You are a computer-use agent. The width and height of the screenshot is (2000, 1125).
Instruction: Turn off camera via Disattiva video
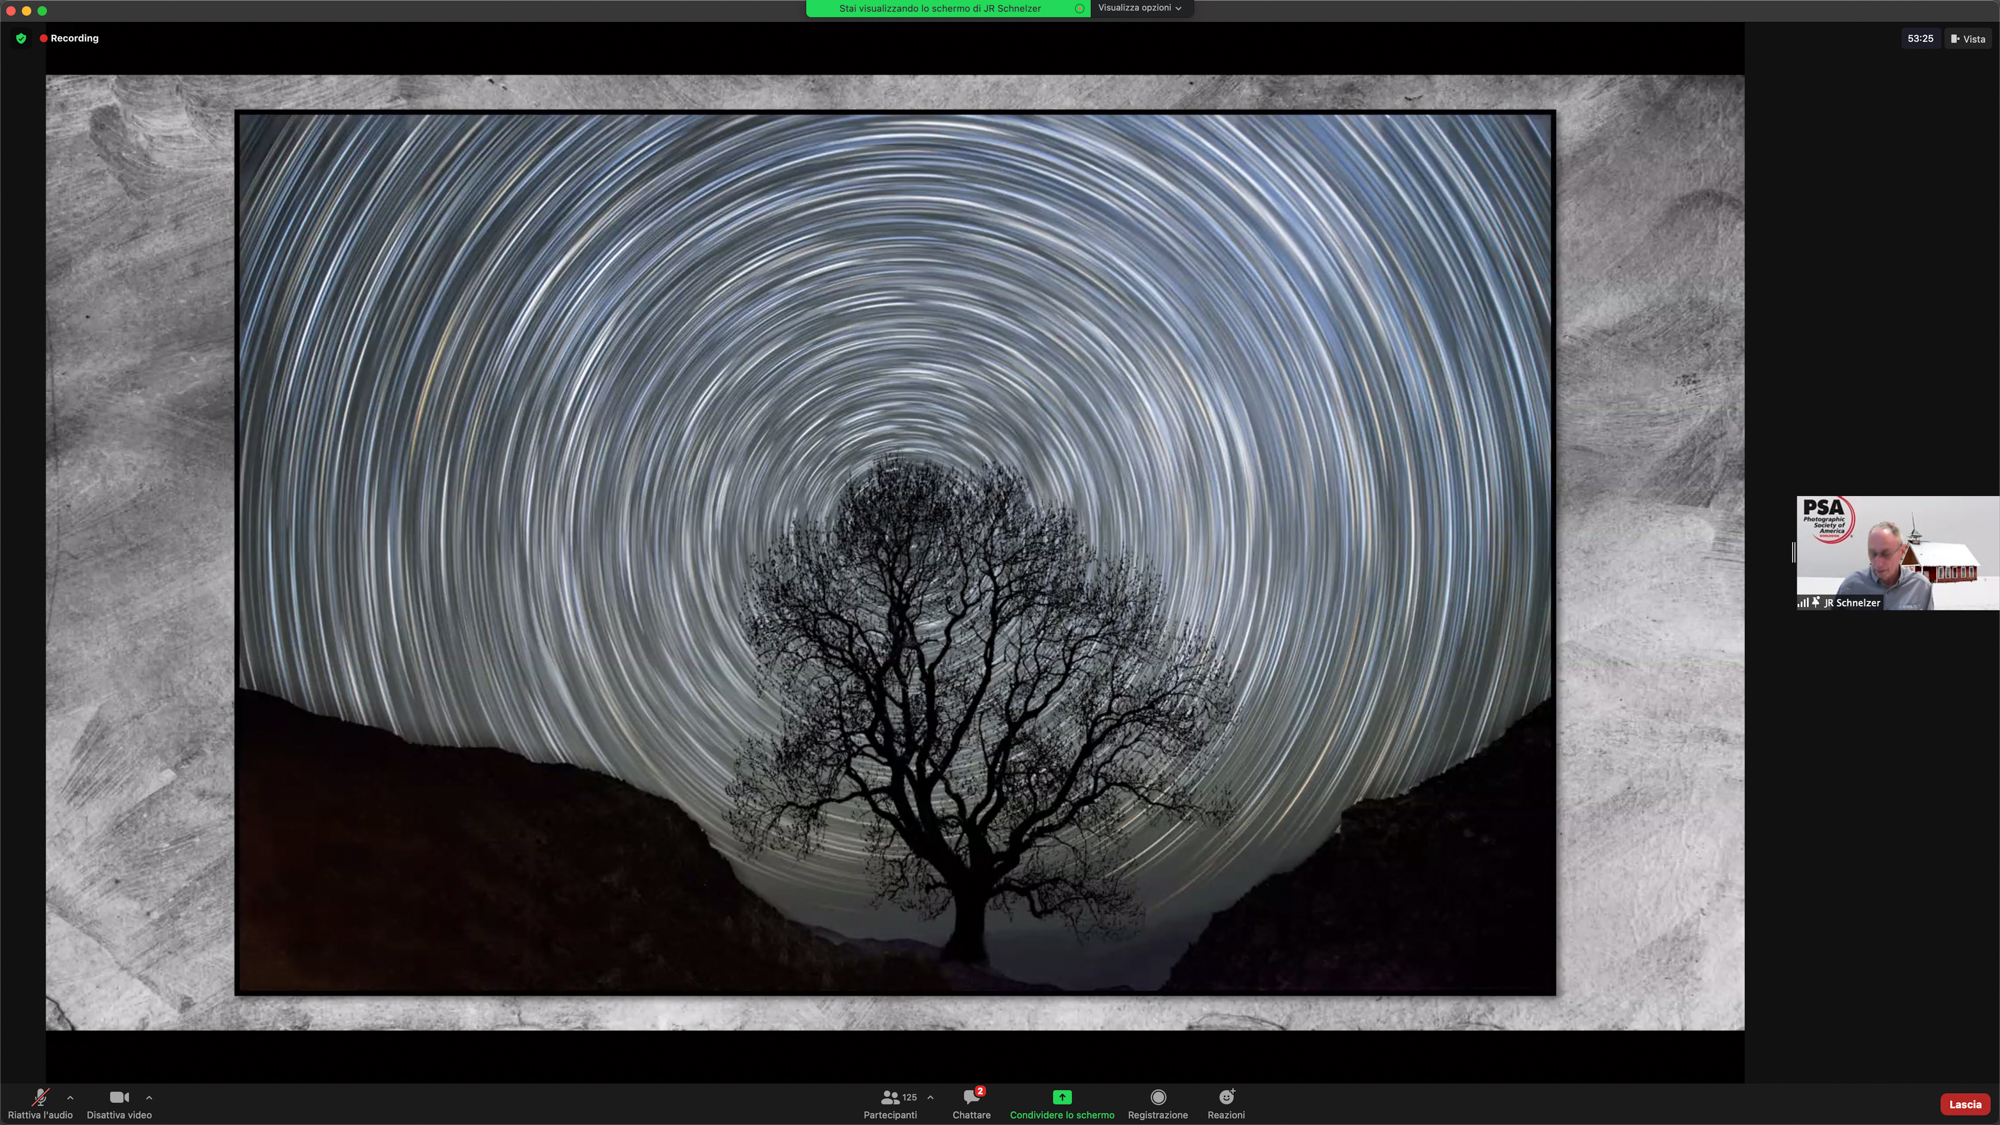coord(119,1104)
